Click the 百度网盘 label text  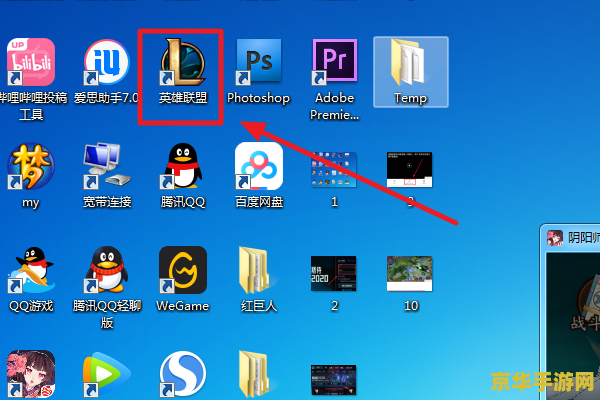[259, 202]
